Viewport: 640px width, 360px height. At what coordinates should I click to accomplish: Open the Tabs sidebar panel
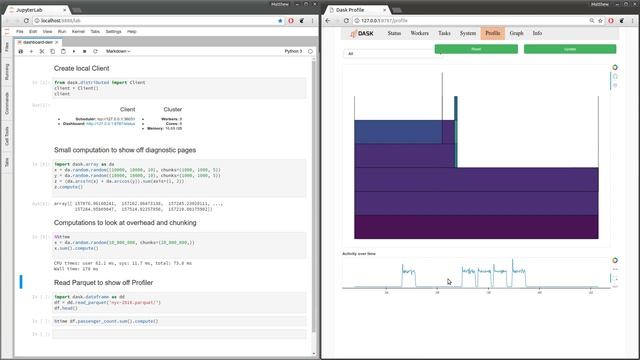7,162
